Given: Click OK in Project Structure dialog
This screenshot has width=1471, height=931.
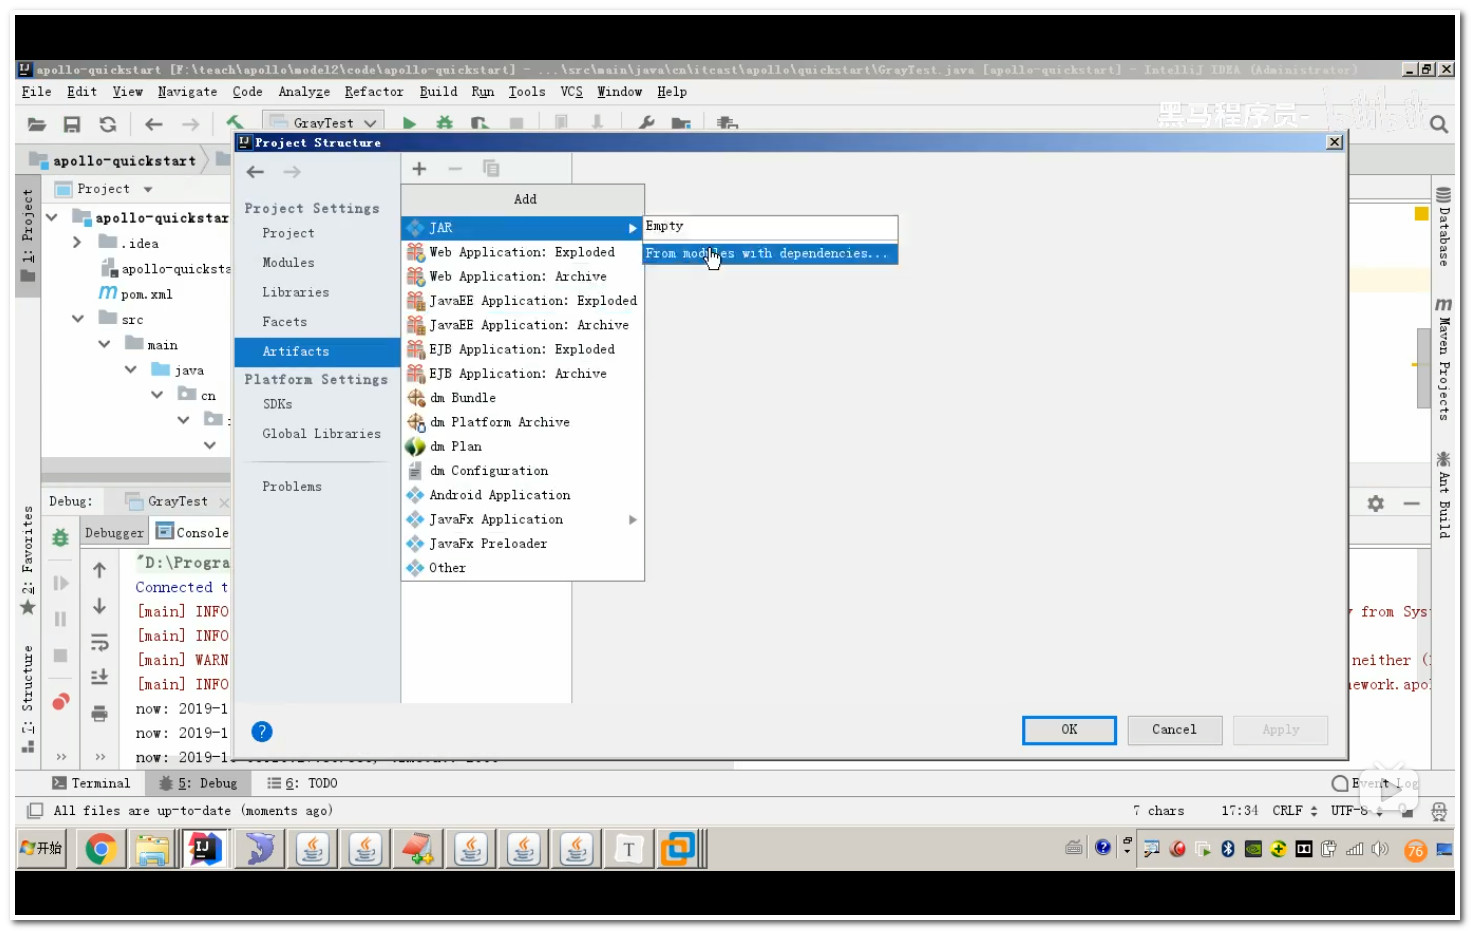Looking at the screenshot, I should 1069,730.
